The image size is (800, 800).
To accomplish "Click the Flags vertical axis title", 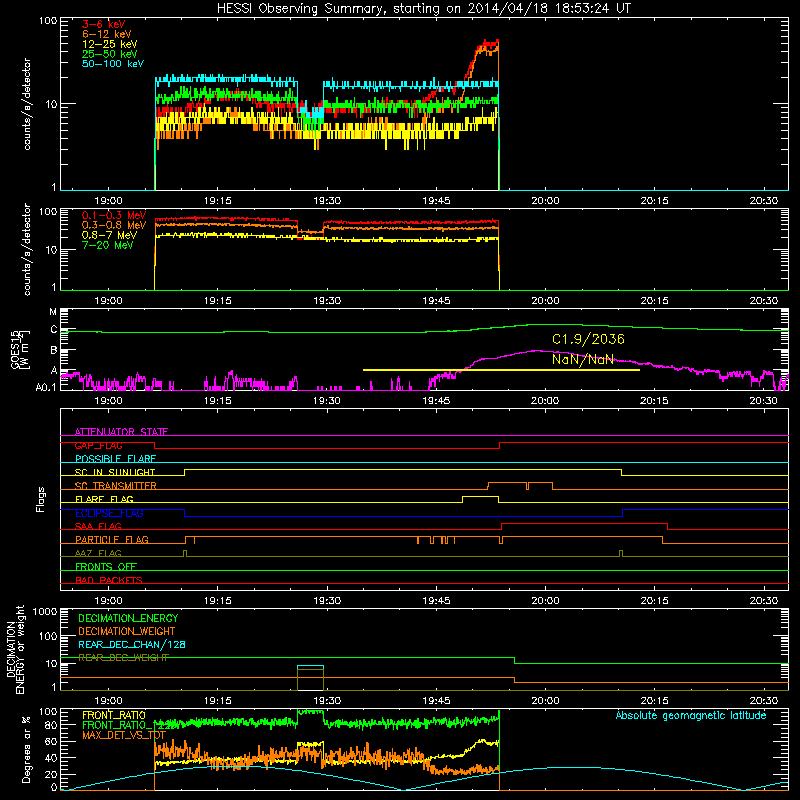I will click(x=41, y=499).
